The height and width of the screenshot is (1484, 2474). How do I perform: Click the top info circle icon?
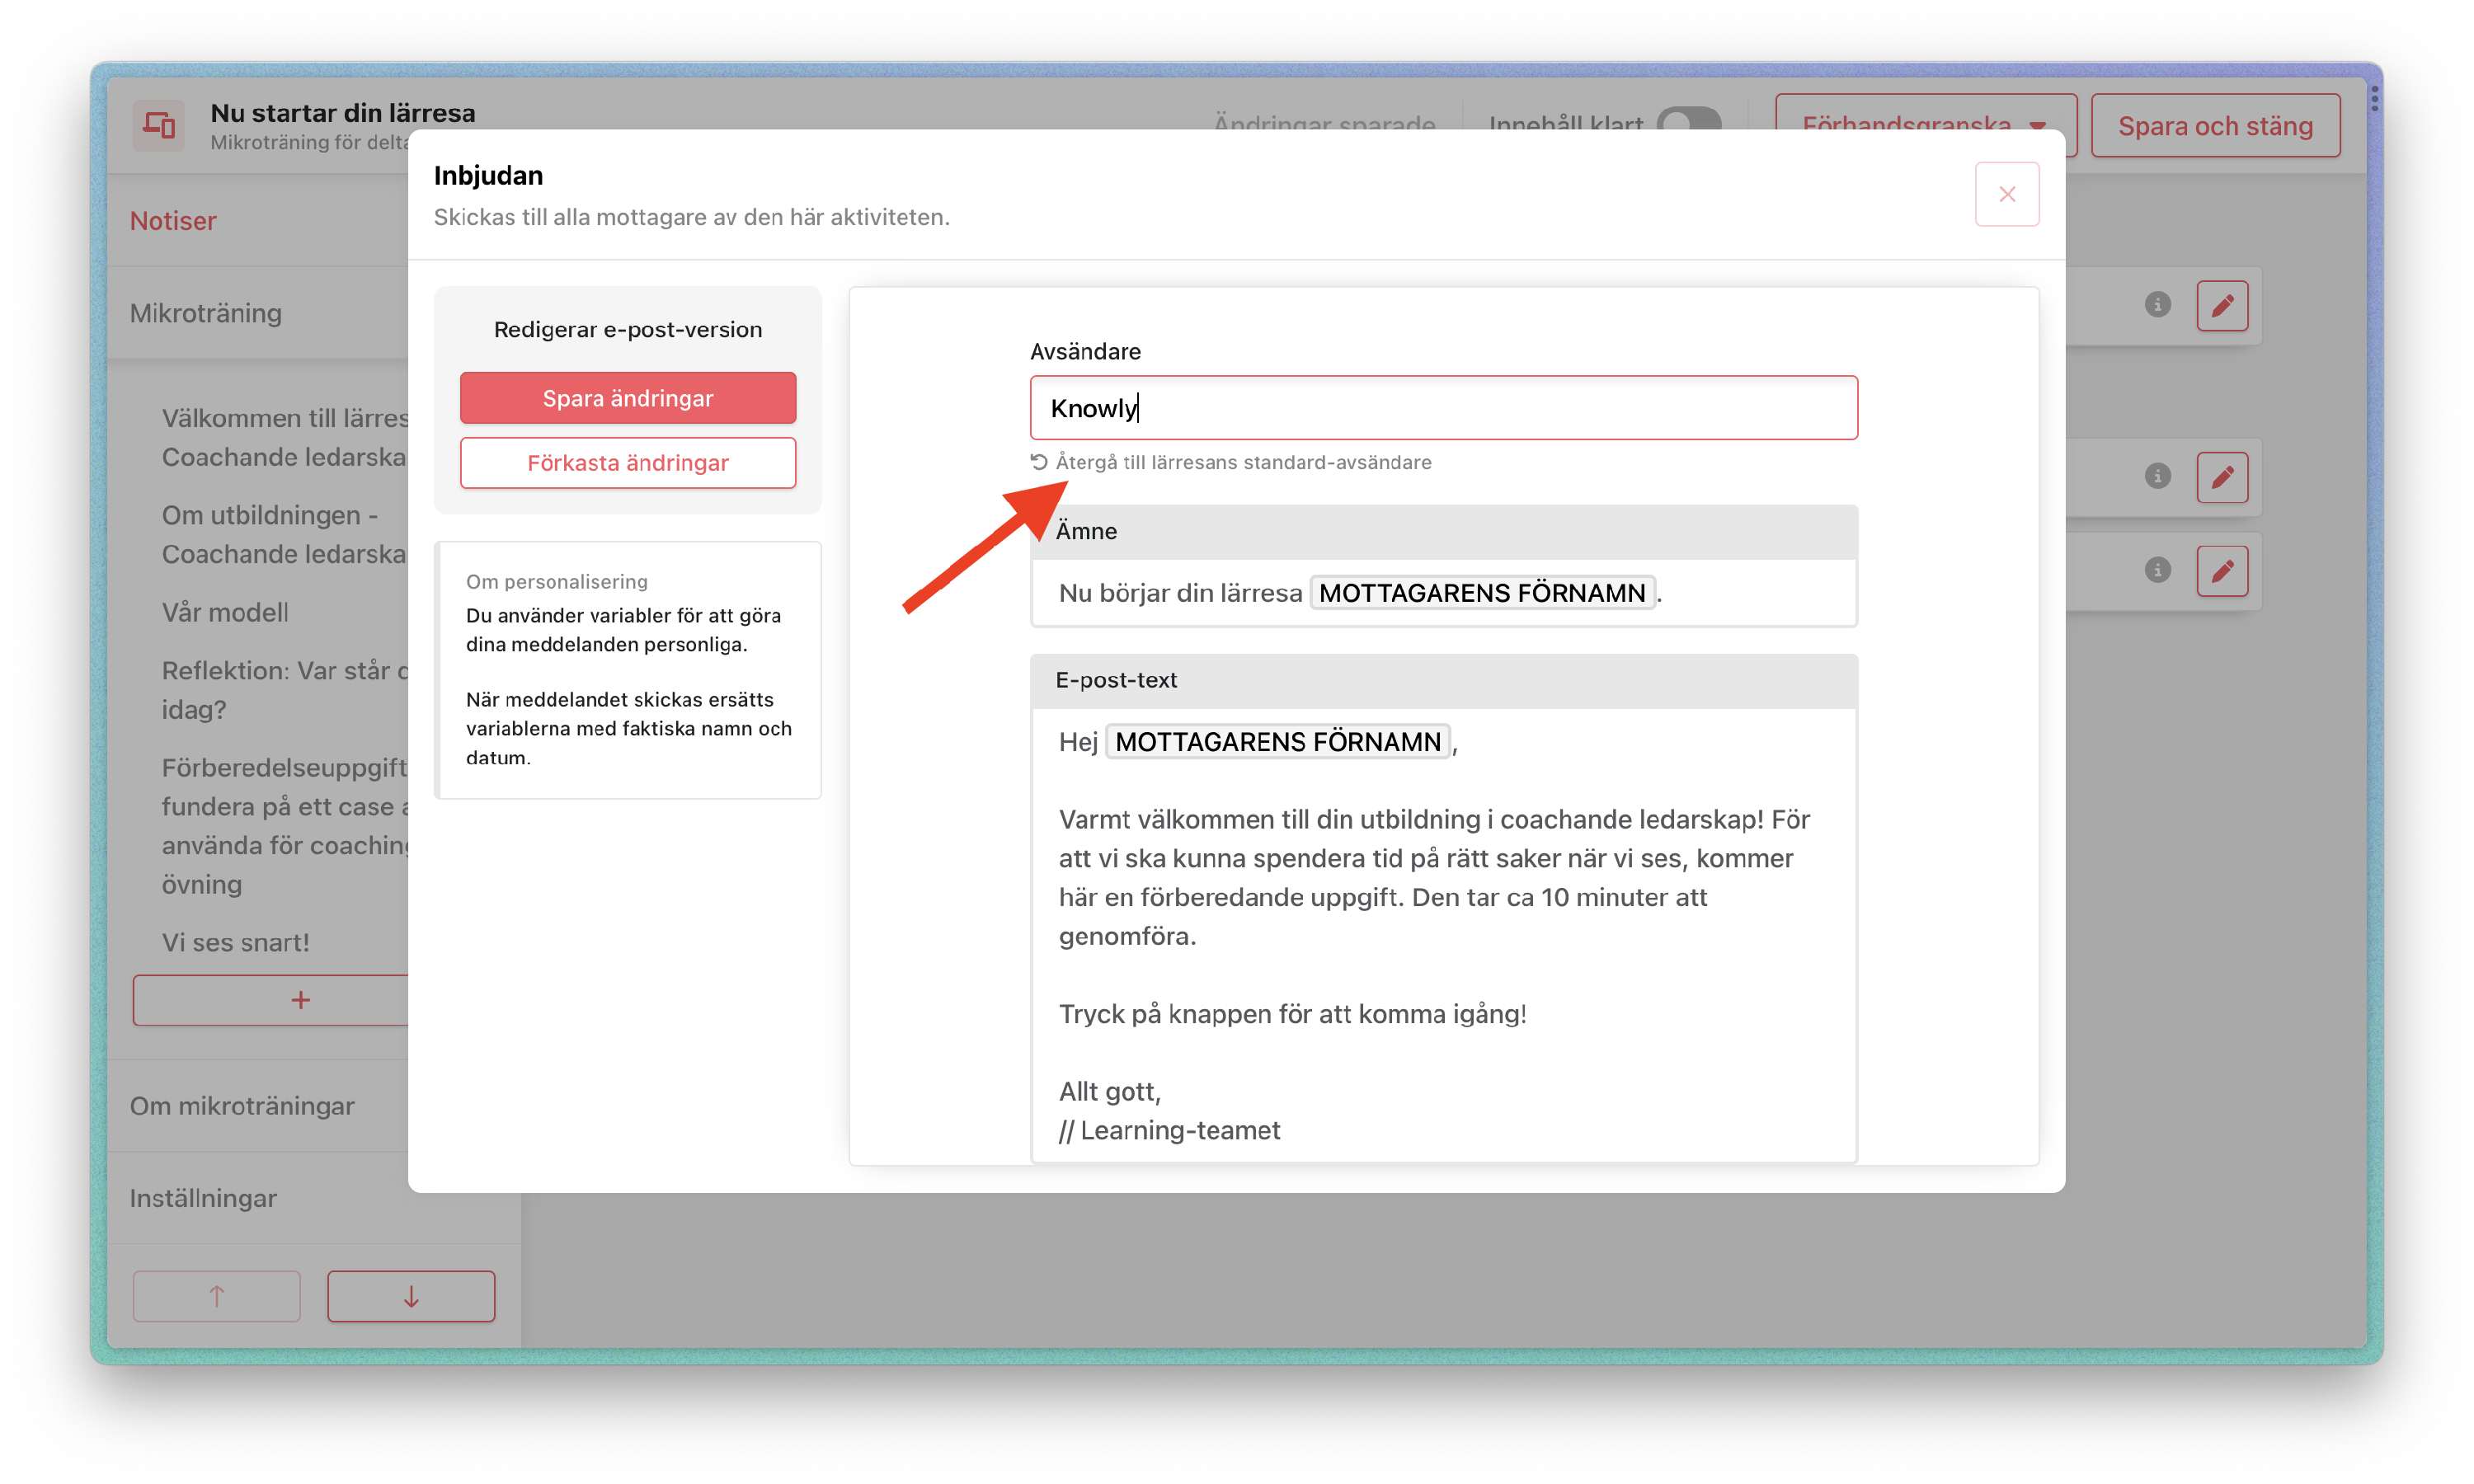pyautogui.click(x=2157, y=304)
